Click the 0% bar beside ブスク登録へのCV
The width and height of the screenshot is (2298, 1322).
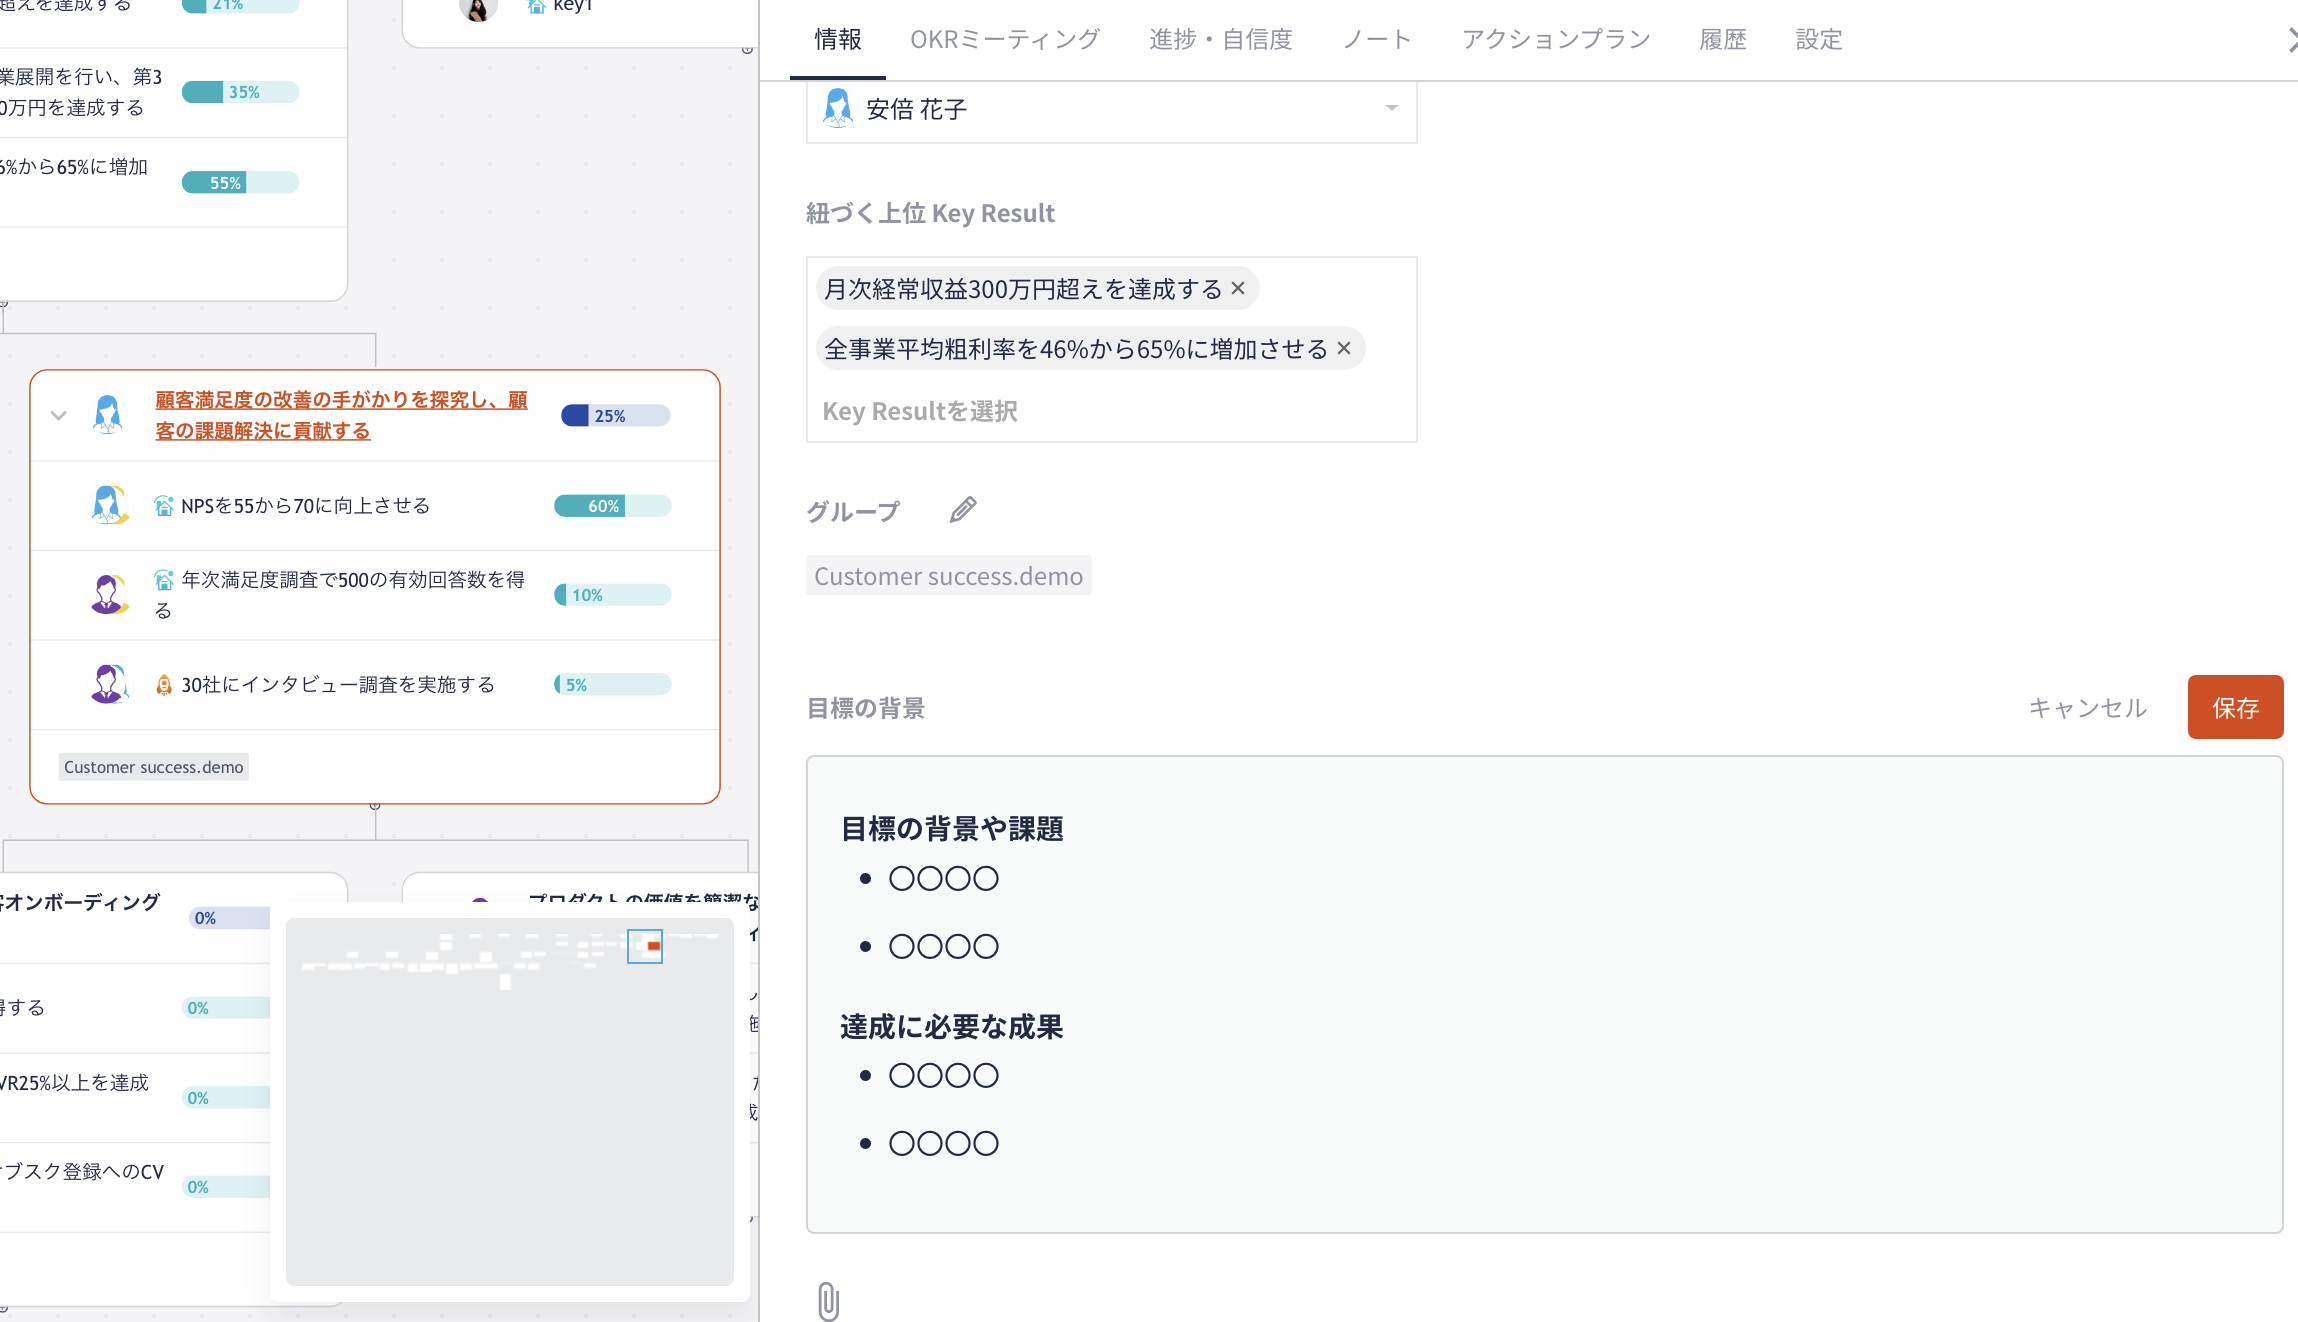pyautogui.click(x=226, y=1187)
